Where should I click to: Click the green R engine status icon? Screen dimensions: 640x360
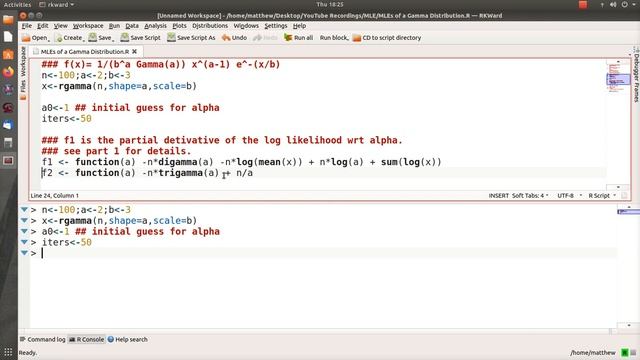624,353
